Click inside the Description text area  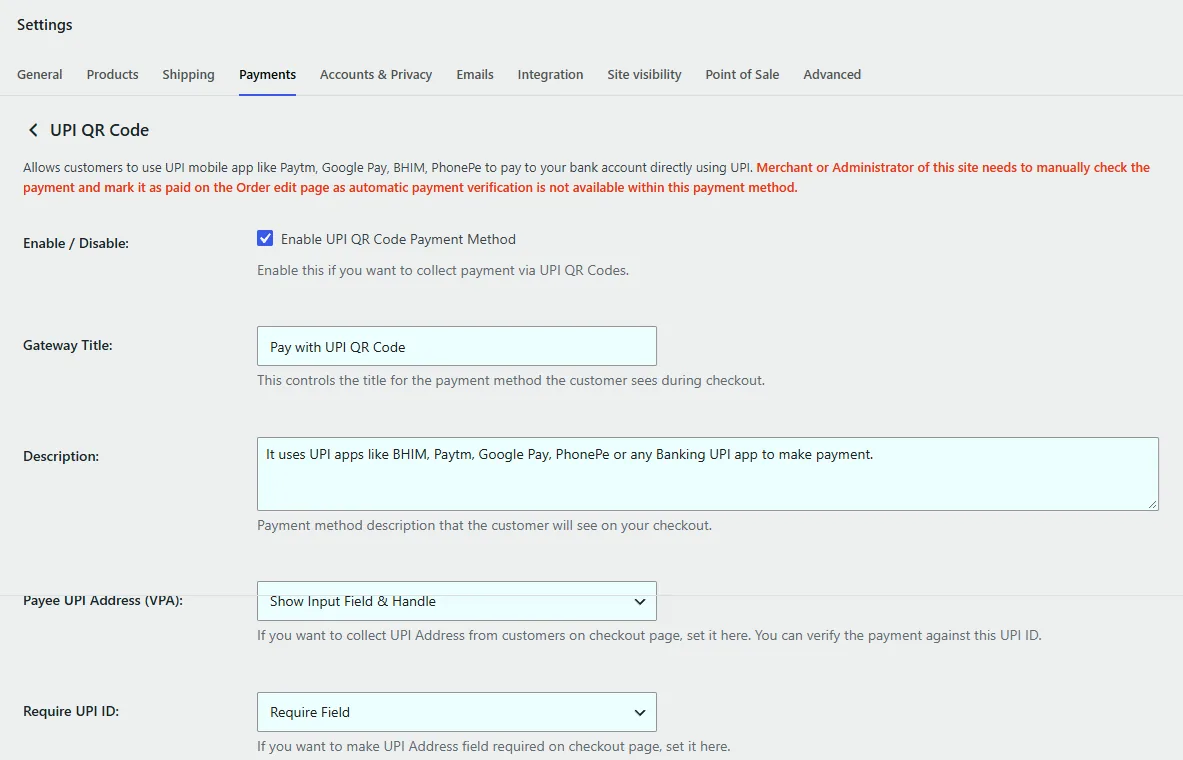point(707,474)
